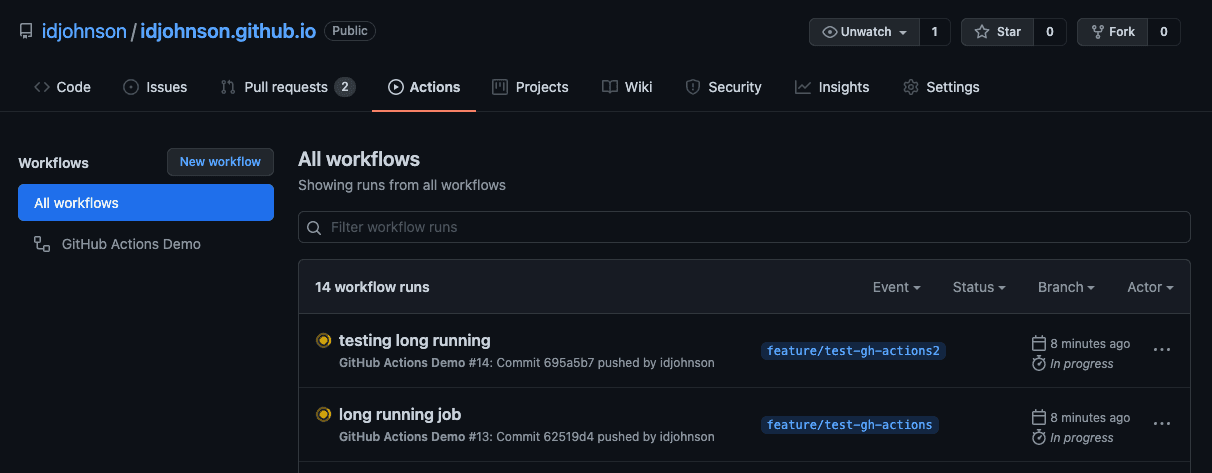The width and height of the screenshot is (1212, 473).
Task: Click the repository book icon beside idjohnson
Action: pos(26,31)
